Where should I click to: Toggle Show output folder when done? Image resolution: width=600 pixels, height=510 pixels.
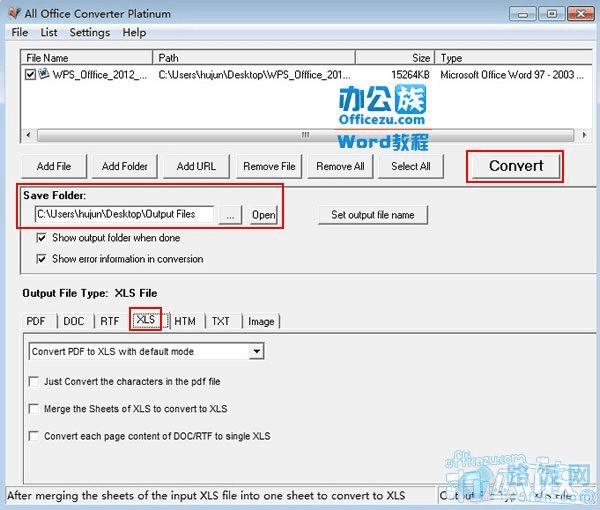pos(41,238)
